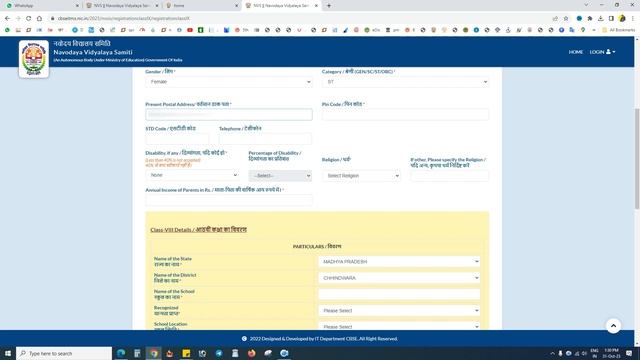The image size is (640, 360).
Task: Open a new browser tab with plus
Action: pos(329,6)
